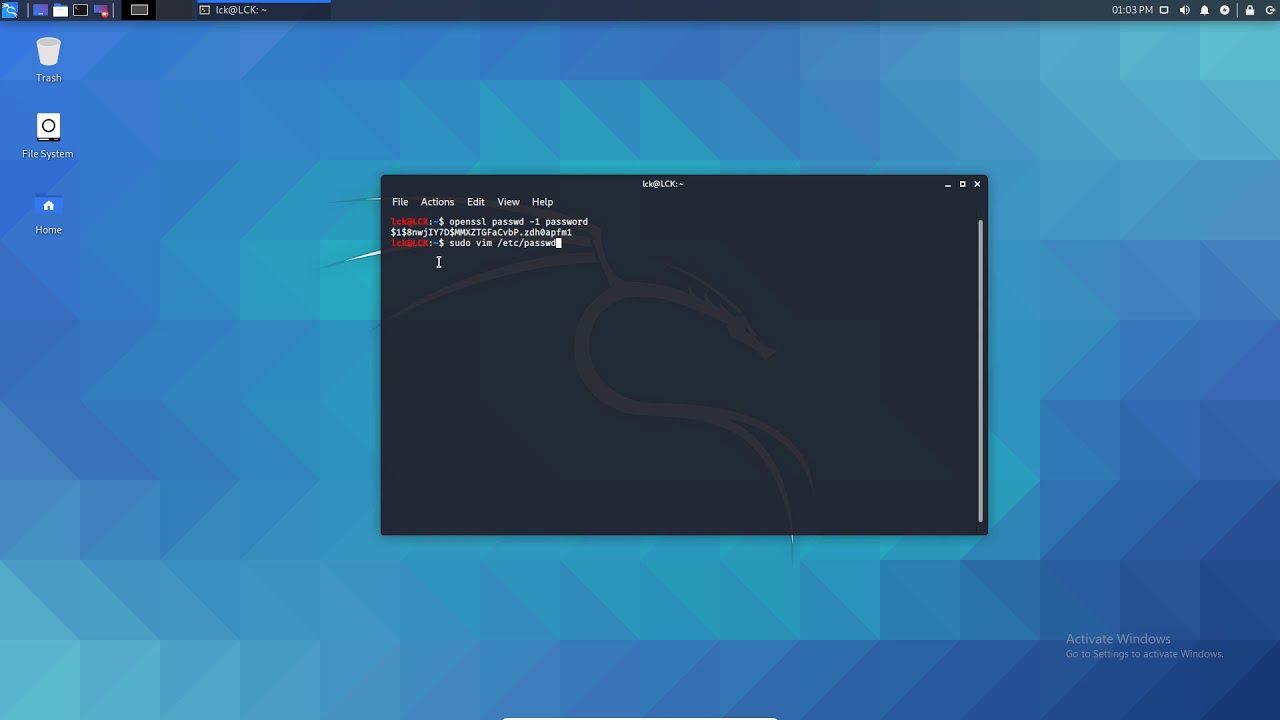Screen dimensions: 1280x720
Task: Select the Trash desktop icon
Action: pyautogui.click(x=48, y=60)
